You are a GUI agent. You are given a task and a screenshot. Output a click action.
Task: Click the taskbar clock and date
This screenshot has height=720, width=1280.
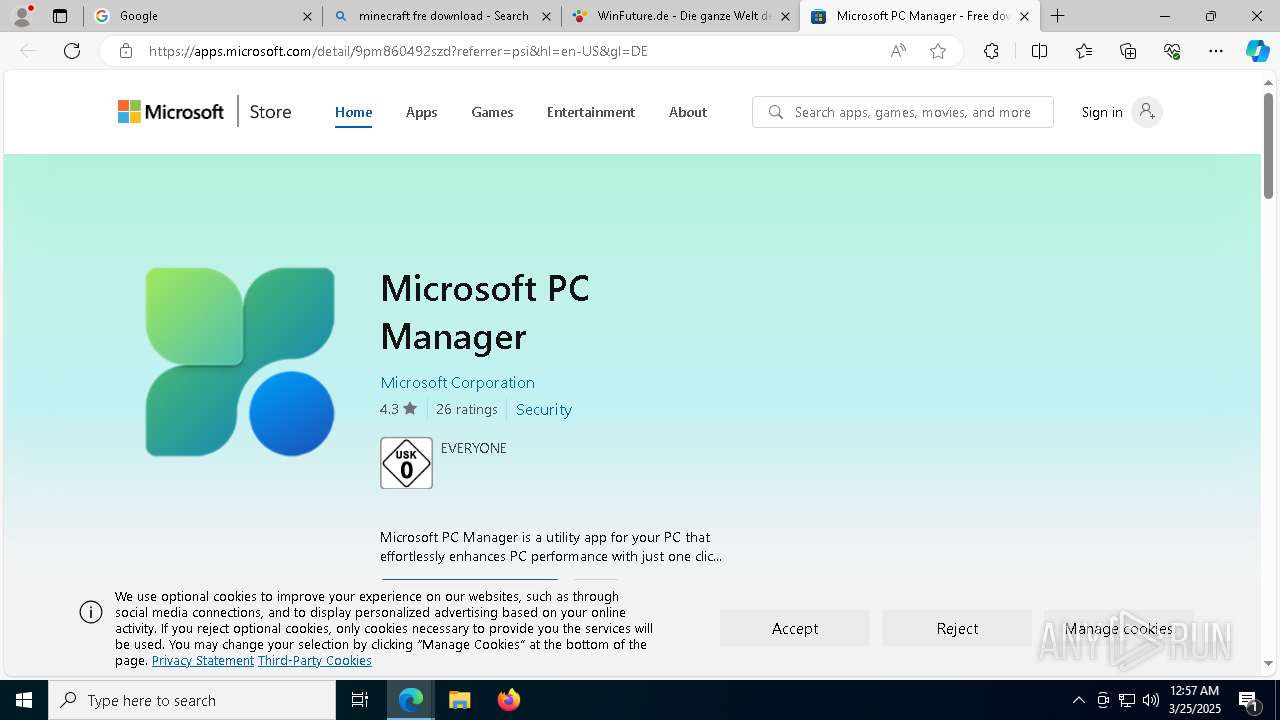[1195, 700]
